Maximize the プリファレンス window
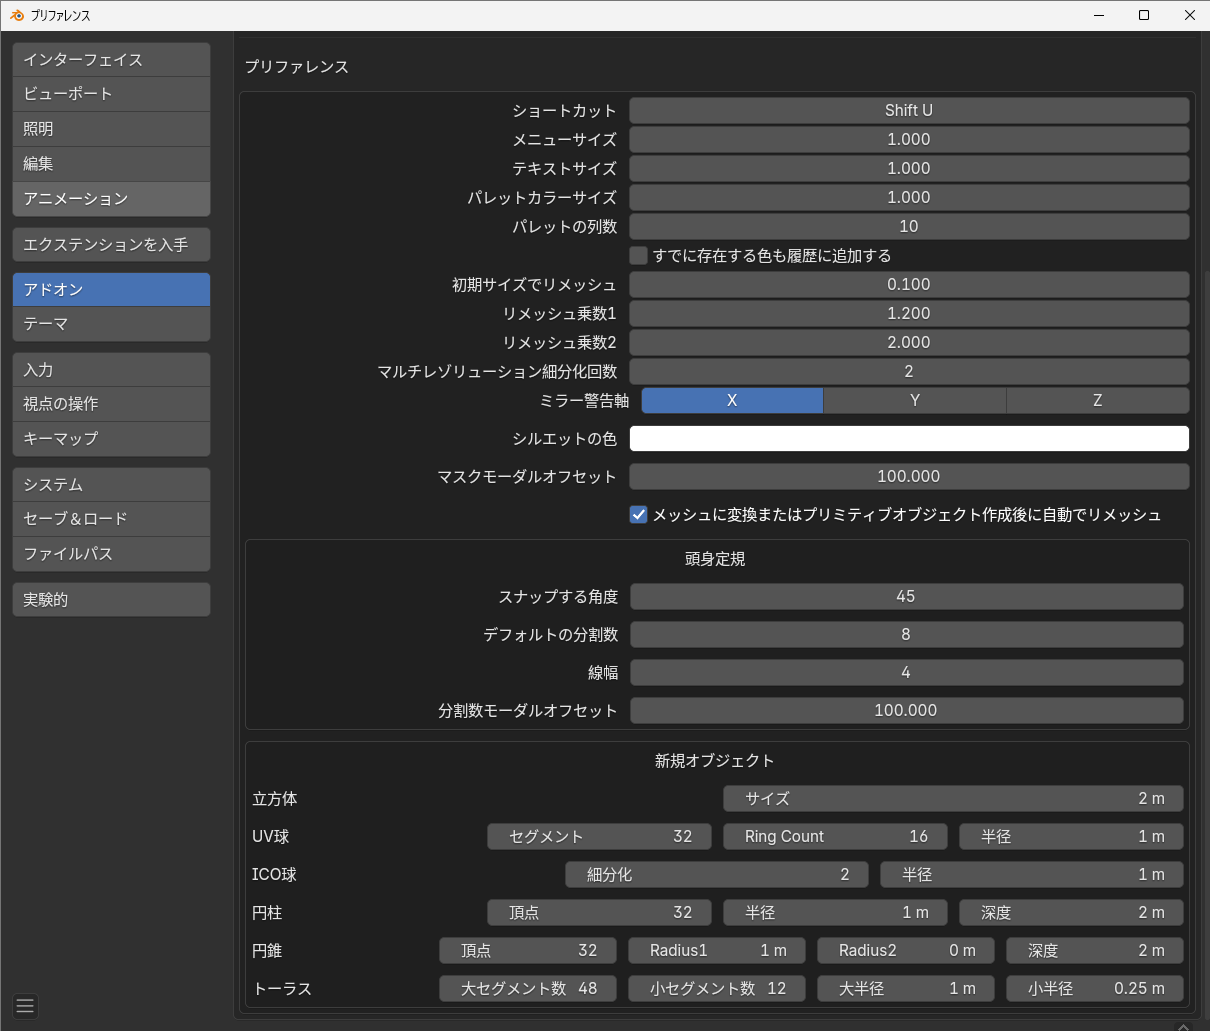1210x1031 pixels. pos(1144,15)
